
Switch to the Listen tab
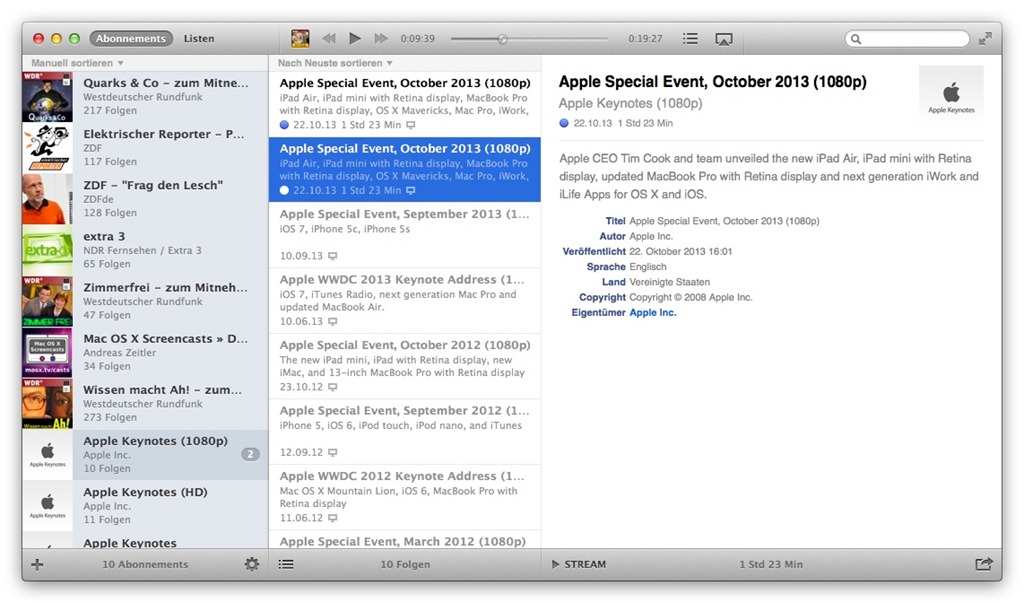[199, 39]
